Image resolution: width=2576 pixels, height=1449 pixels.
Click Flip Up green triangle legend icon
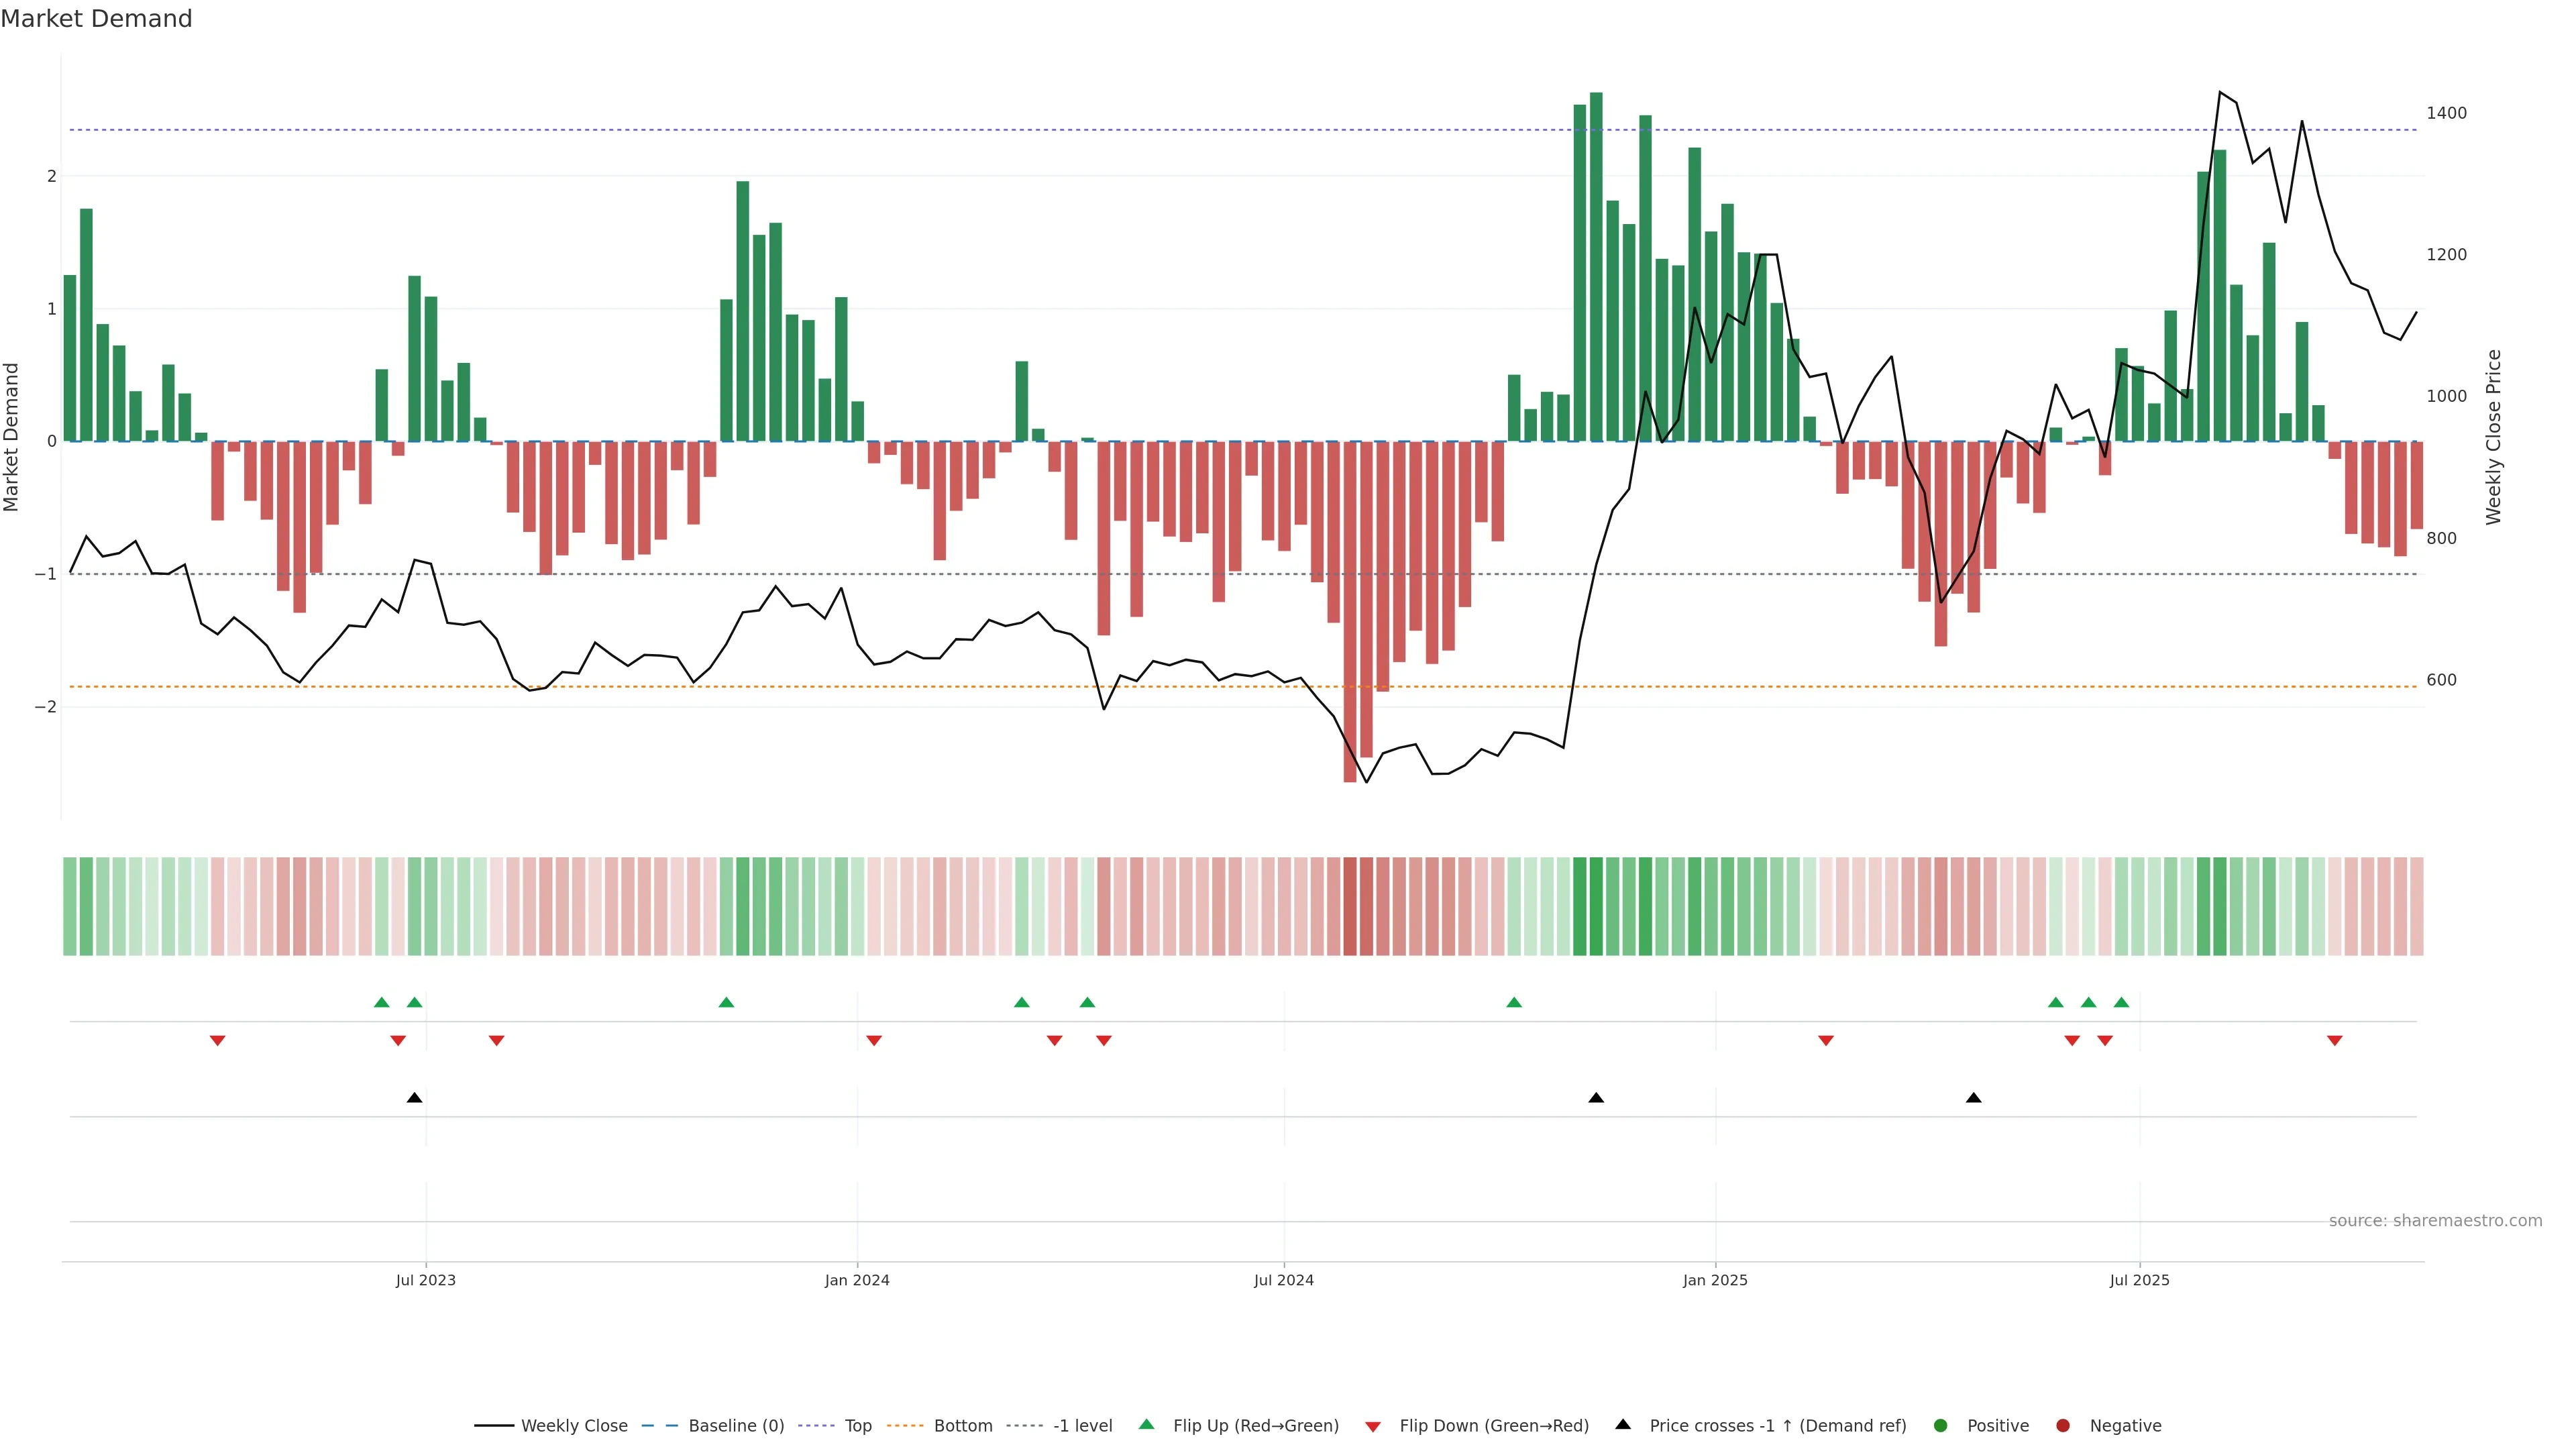coord(1147,1425)
